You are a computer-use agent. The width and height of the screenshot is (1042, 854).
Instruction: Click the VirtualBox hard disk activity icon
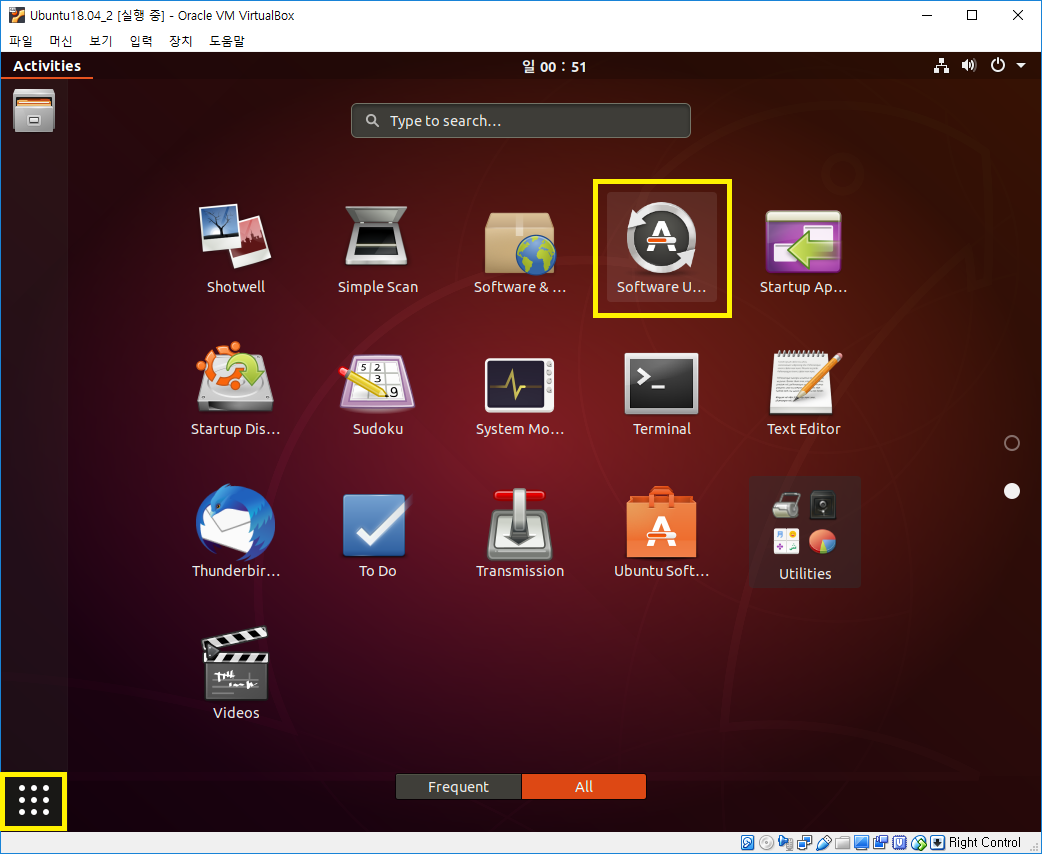coord(748,843)
